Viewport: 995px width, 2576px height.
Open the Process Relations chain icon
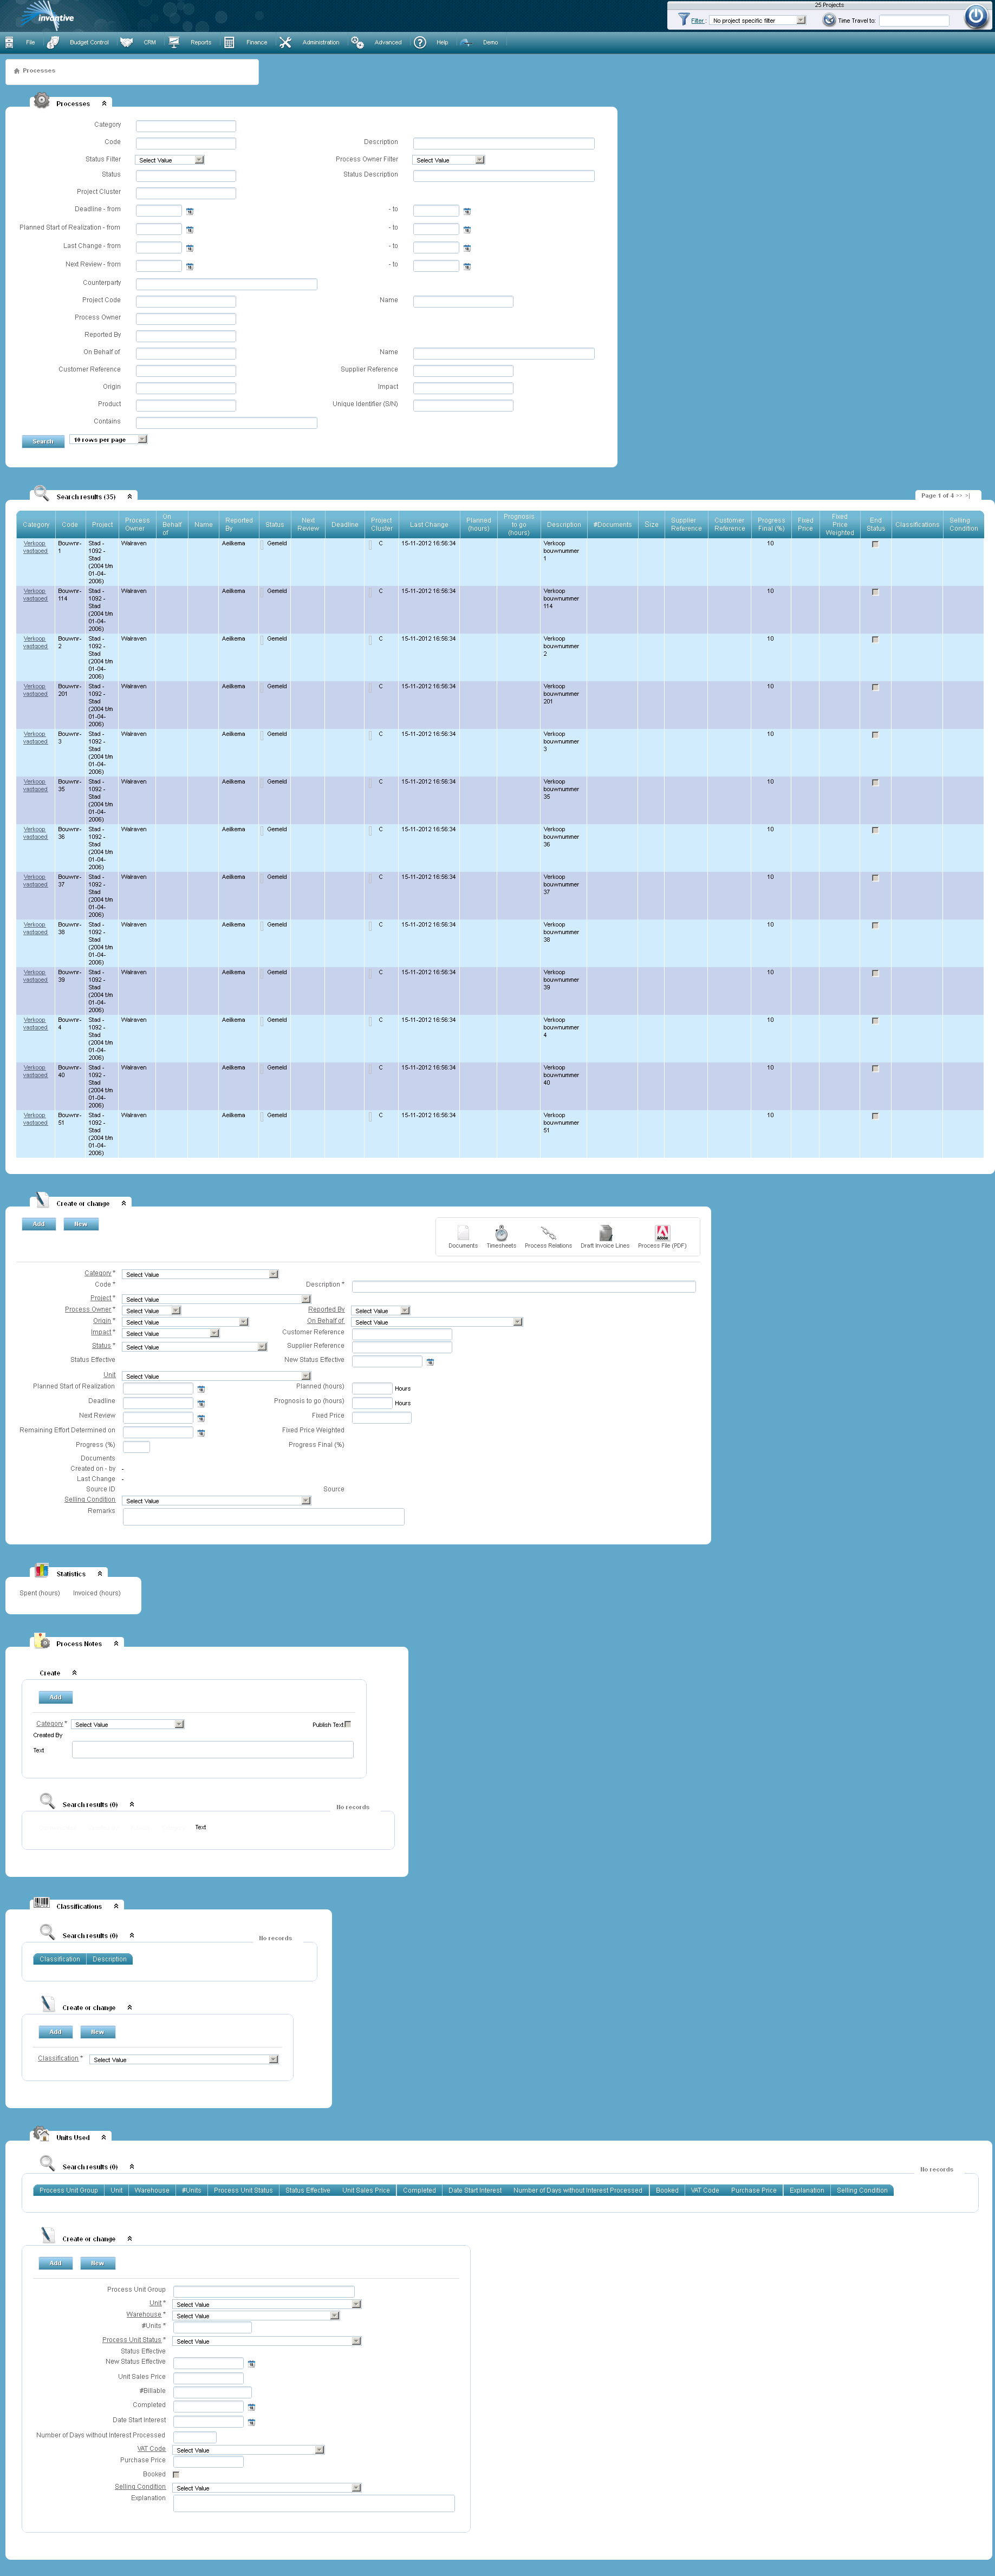click(548, 1232)
